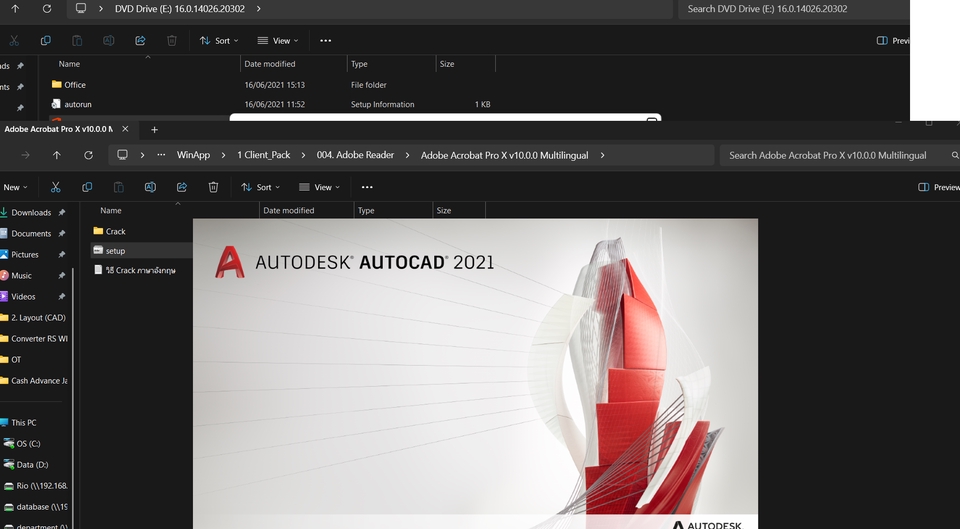Toggle Preview pane in DVD Drive window
The height and width of the screenshot is (529, 960).
pos(893,40)
